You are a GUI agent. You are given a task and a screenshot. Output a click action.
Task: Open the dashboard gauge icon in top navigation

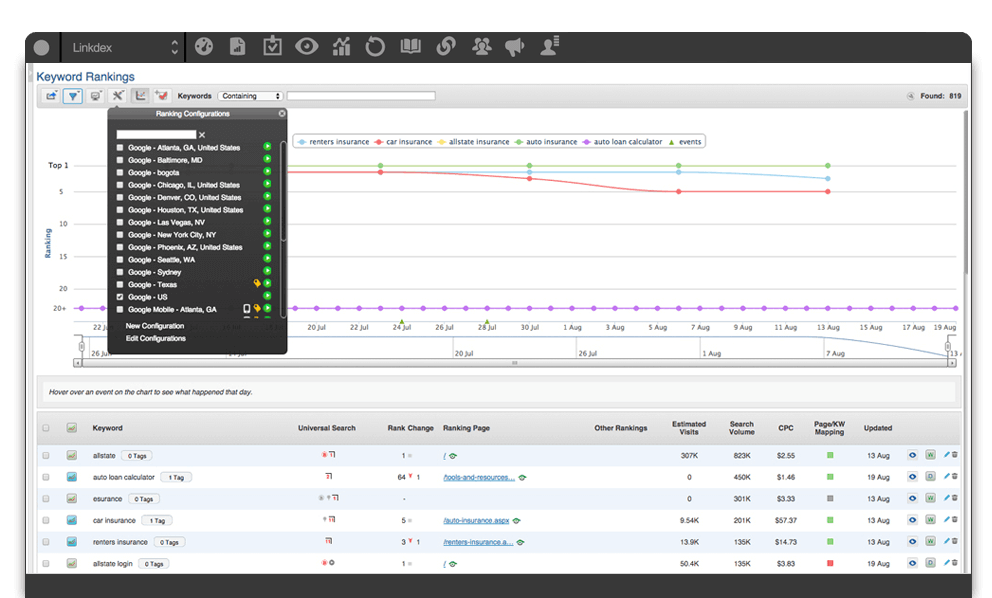pyautogui.click(x=204, y=46)
